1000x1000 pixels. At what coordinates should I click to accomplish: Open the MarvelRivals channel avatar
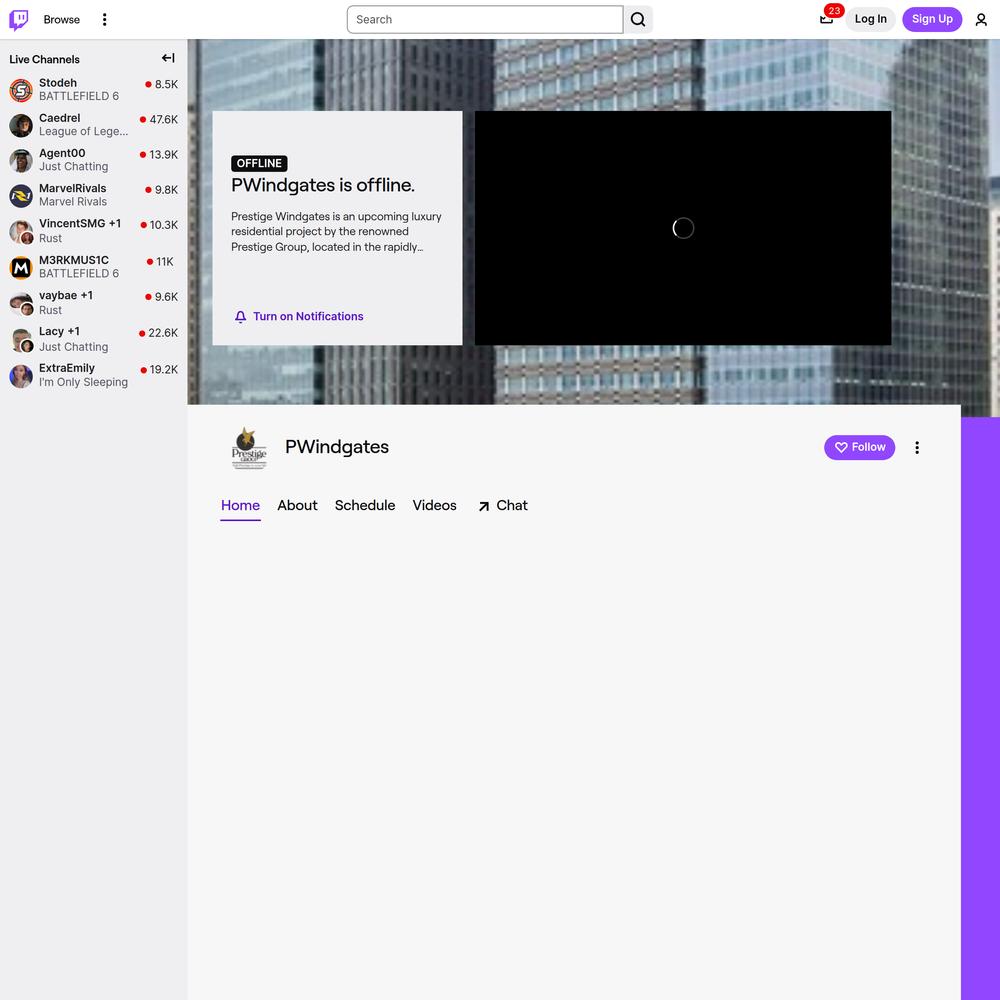coord(21,195)
